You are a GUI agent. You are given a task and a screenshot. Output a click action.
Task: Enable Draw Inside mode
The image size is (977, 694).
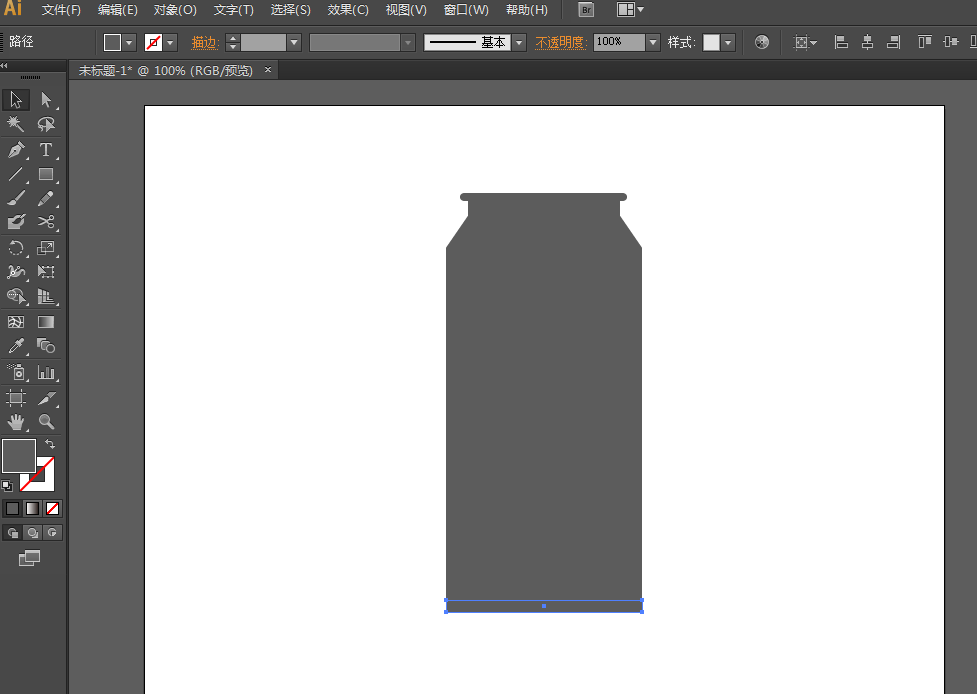(52, 533)
